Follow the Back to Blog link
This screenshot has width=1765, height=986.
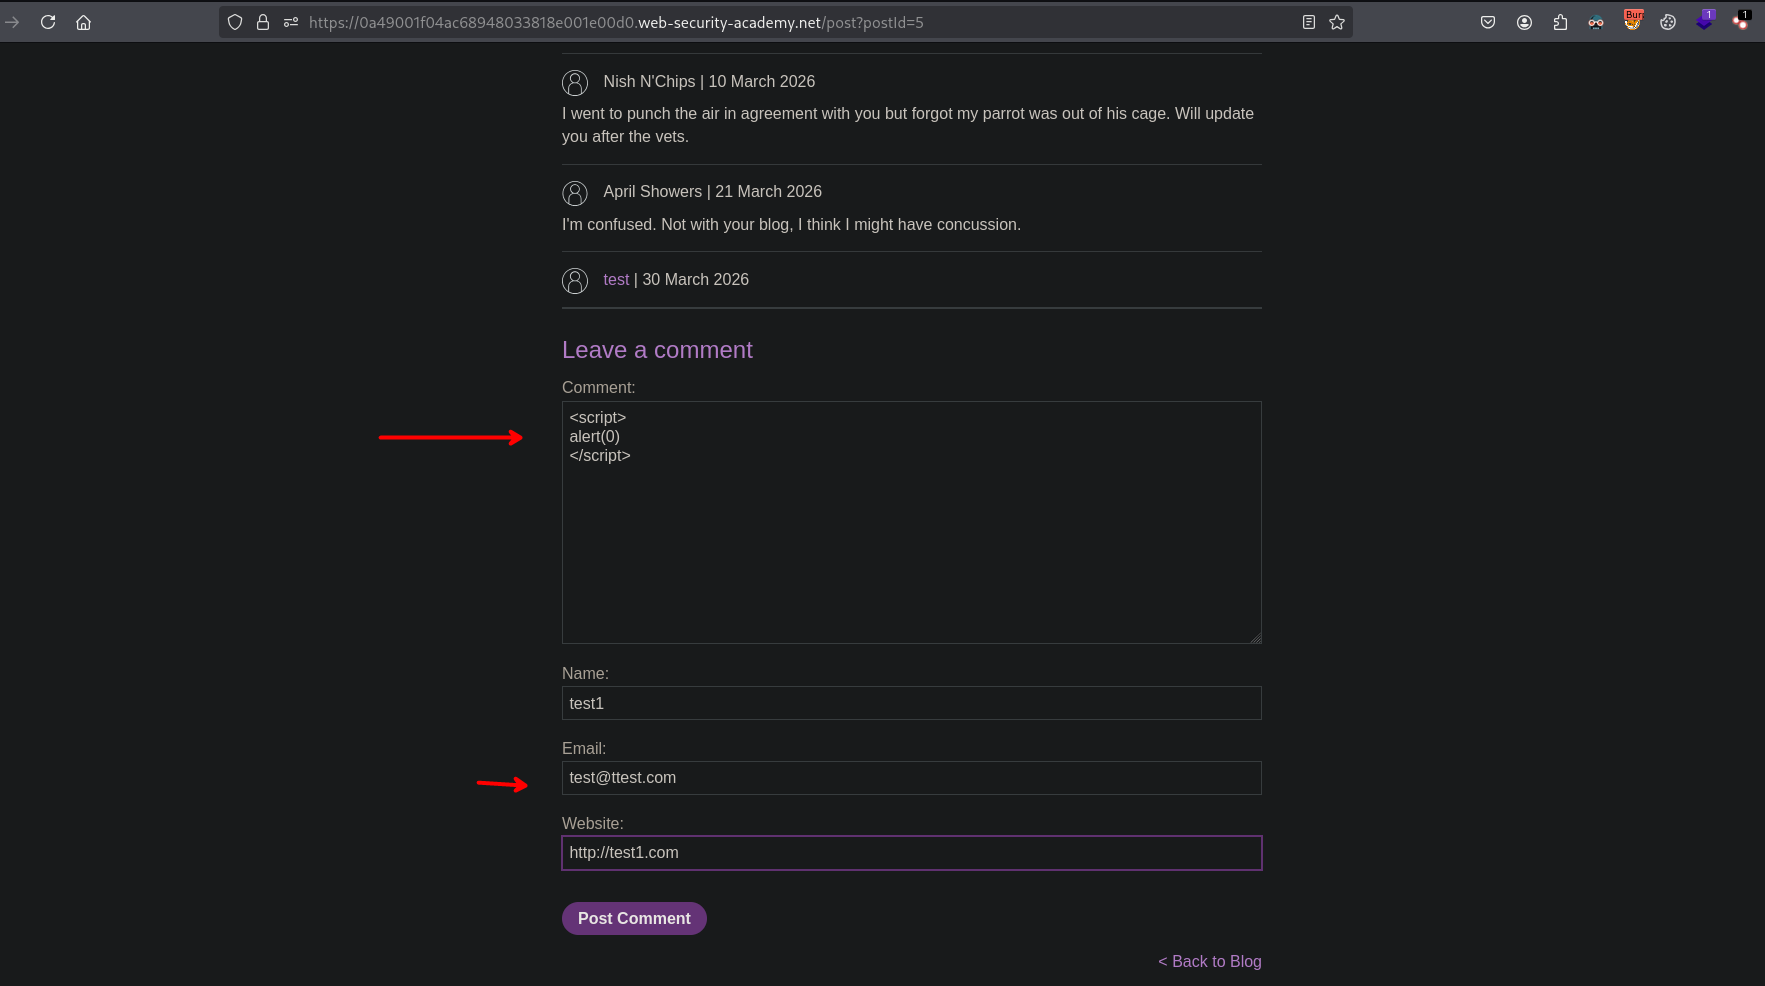pyautogui.click(x=1210, y=961)
